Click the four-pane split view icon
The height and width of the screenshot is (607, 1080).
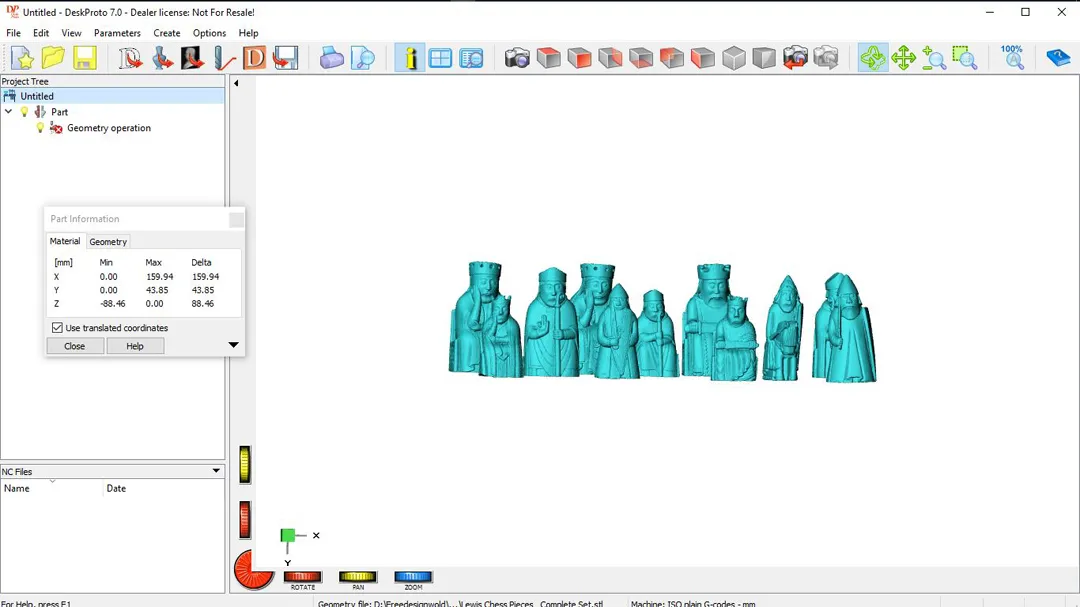tap(440, 58)
